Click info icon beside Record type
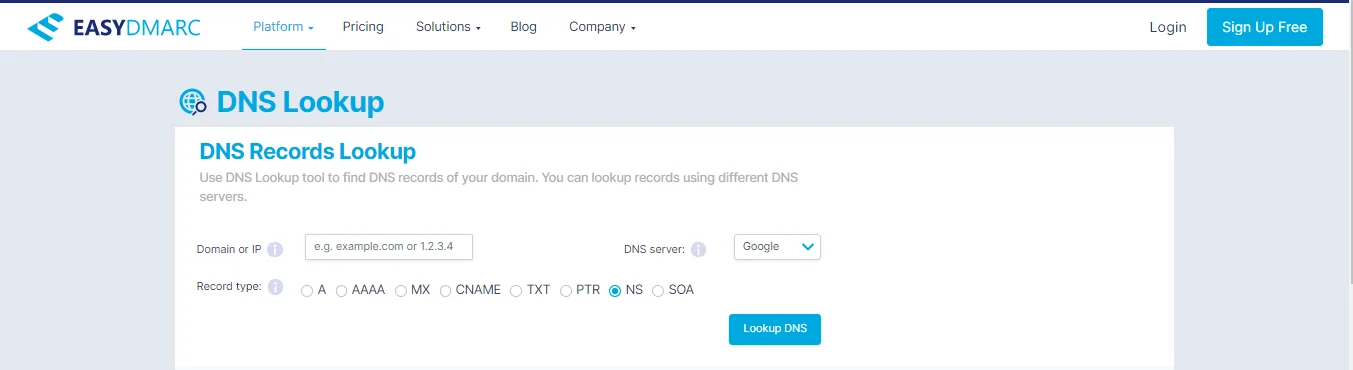Viewport: 1353px width, 370px height. click(276, 287)
